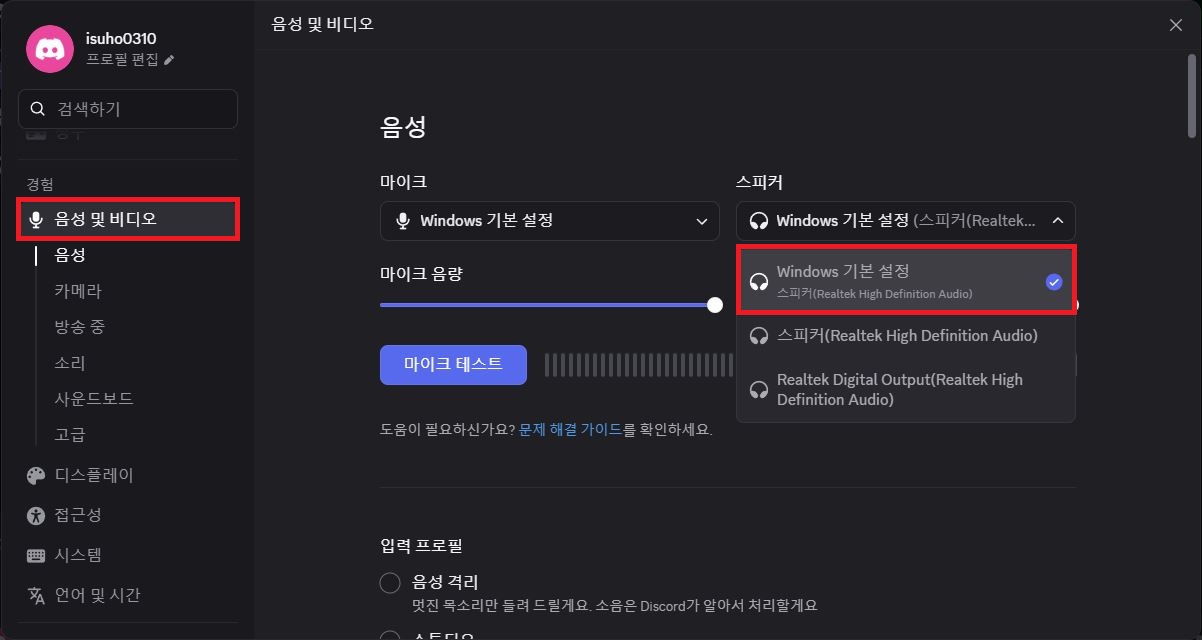This screenshot has width=1202, height=640.
Task: Open the 접근성 settings category
Action: tap(128, 515)
